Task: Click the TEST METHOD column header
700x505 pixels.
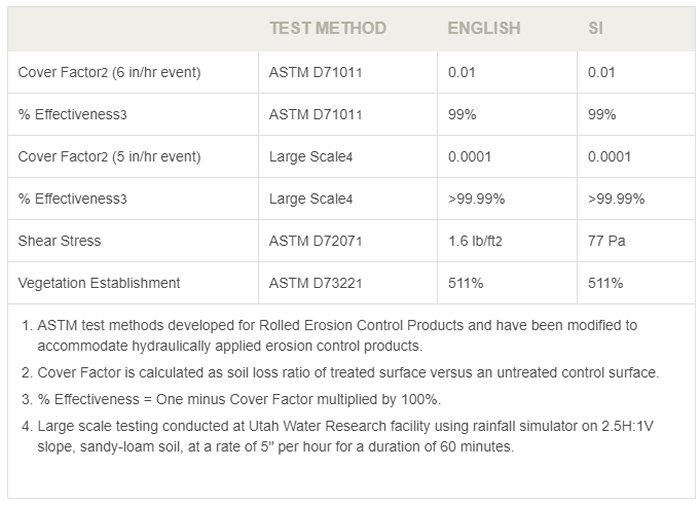Action: point(327,28)
